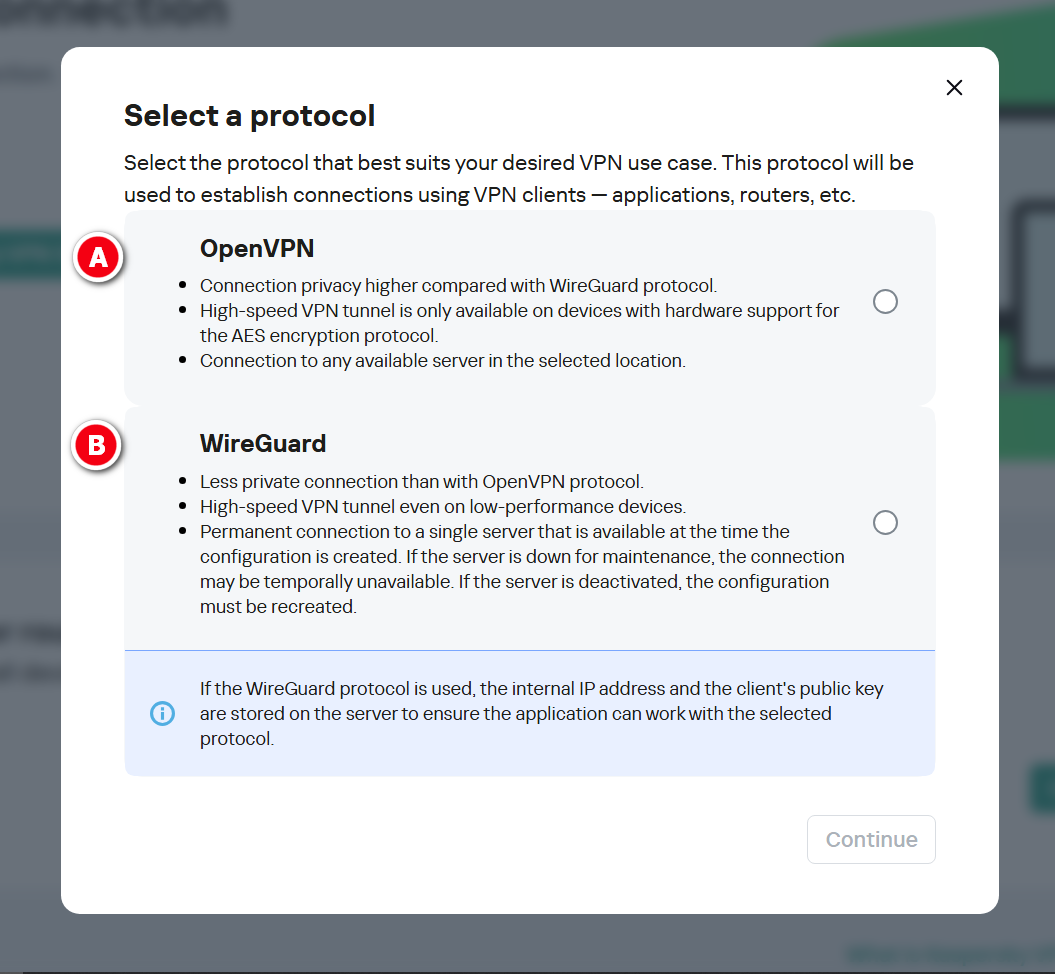Click the WireGuard internal IP address notice
1055x974 pixels.
(541, 714)
